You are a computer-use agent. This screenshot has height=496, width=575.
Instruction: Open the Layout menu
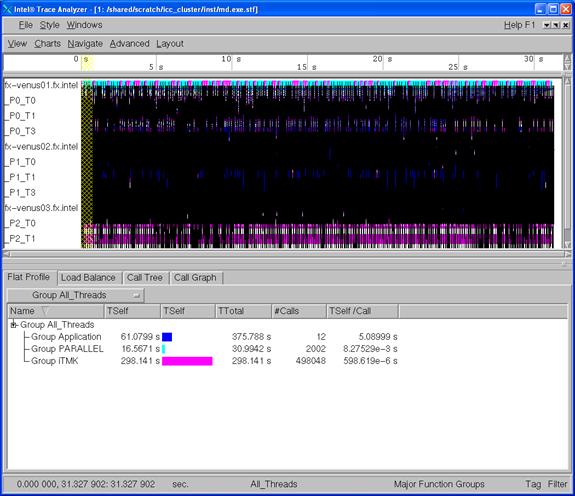tap(170, 44)
